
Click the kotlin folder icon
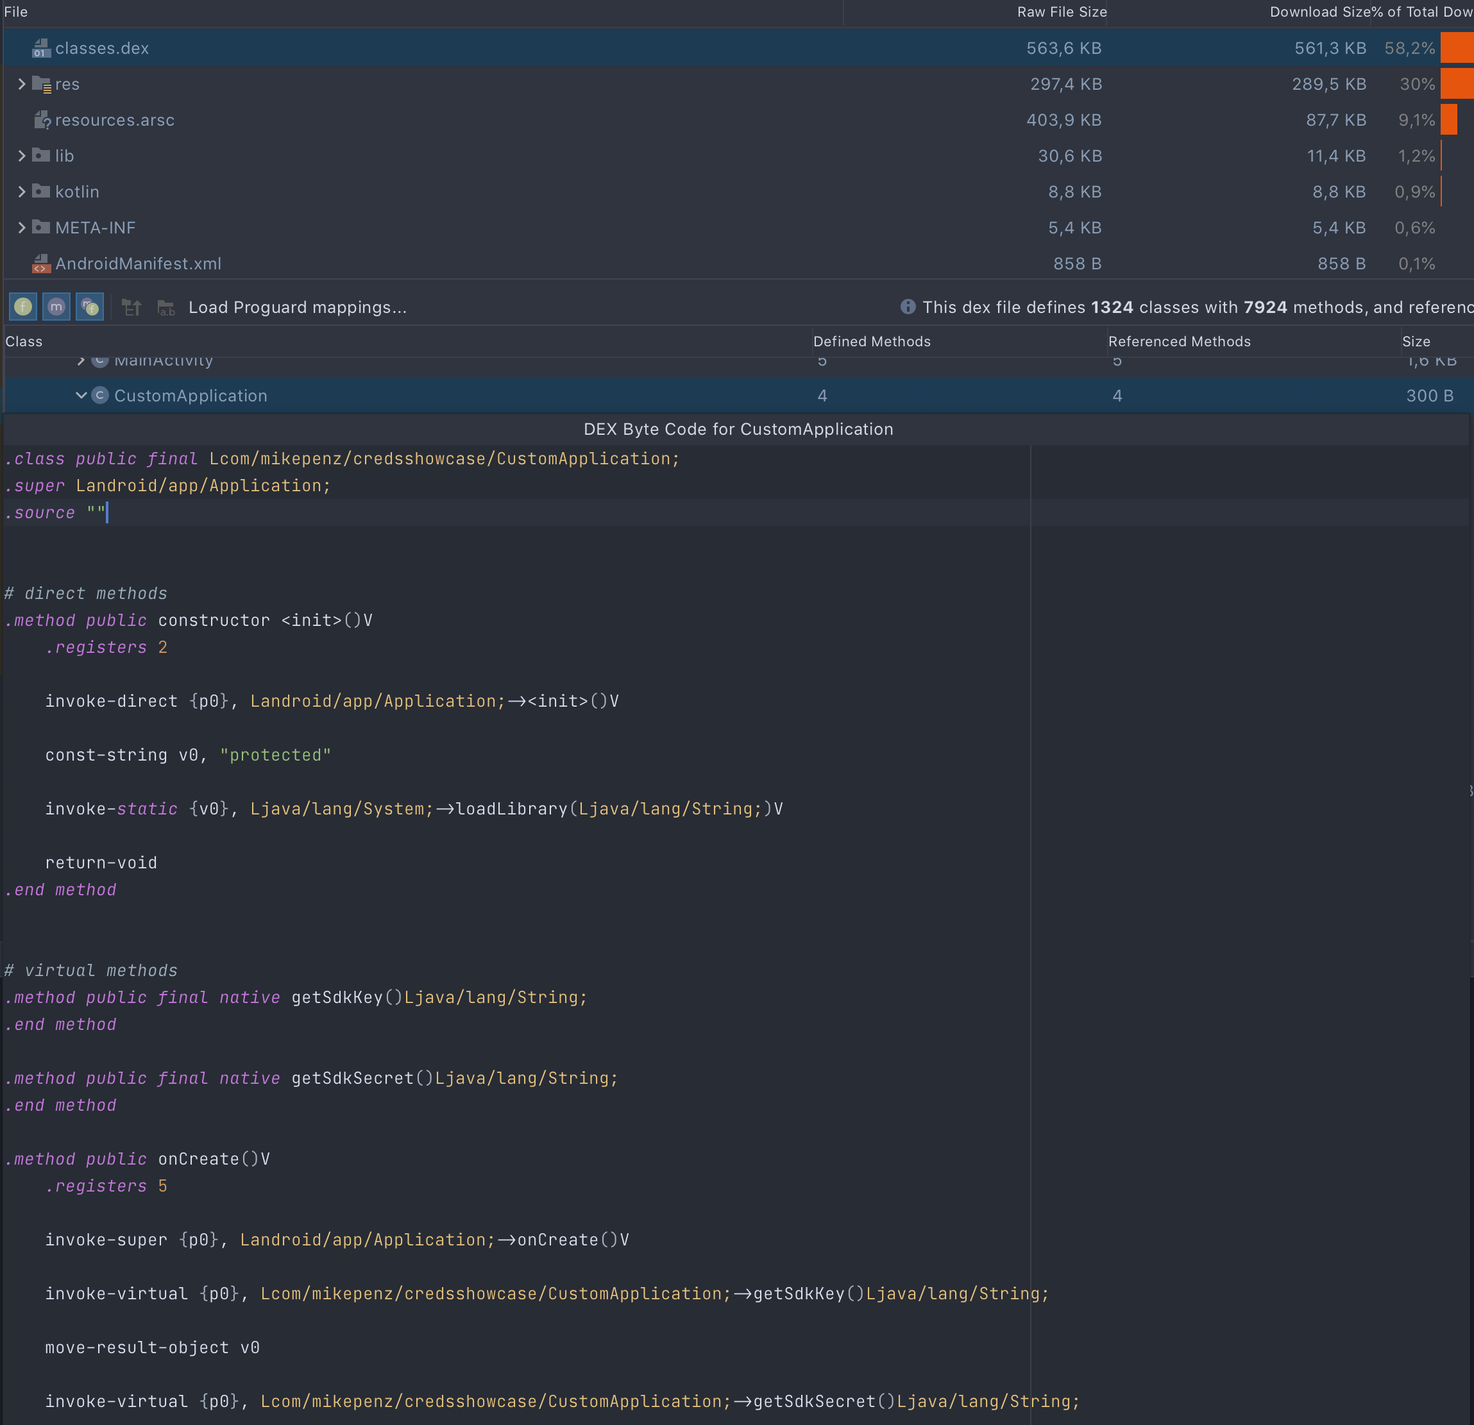[41, 191]
